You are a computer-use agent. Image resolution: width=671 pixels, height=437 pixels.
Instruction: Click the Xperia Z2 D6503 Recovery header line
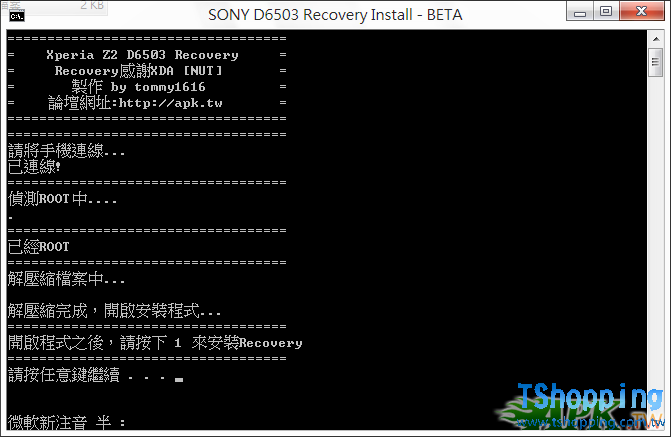(142, 55)
